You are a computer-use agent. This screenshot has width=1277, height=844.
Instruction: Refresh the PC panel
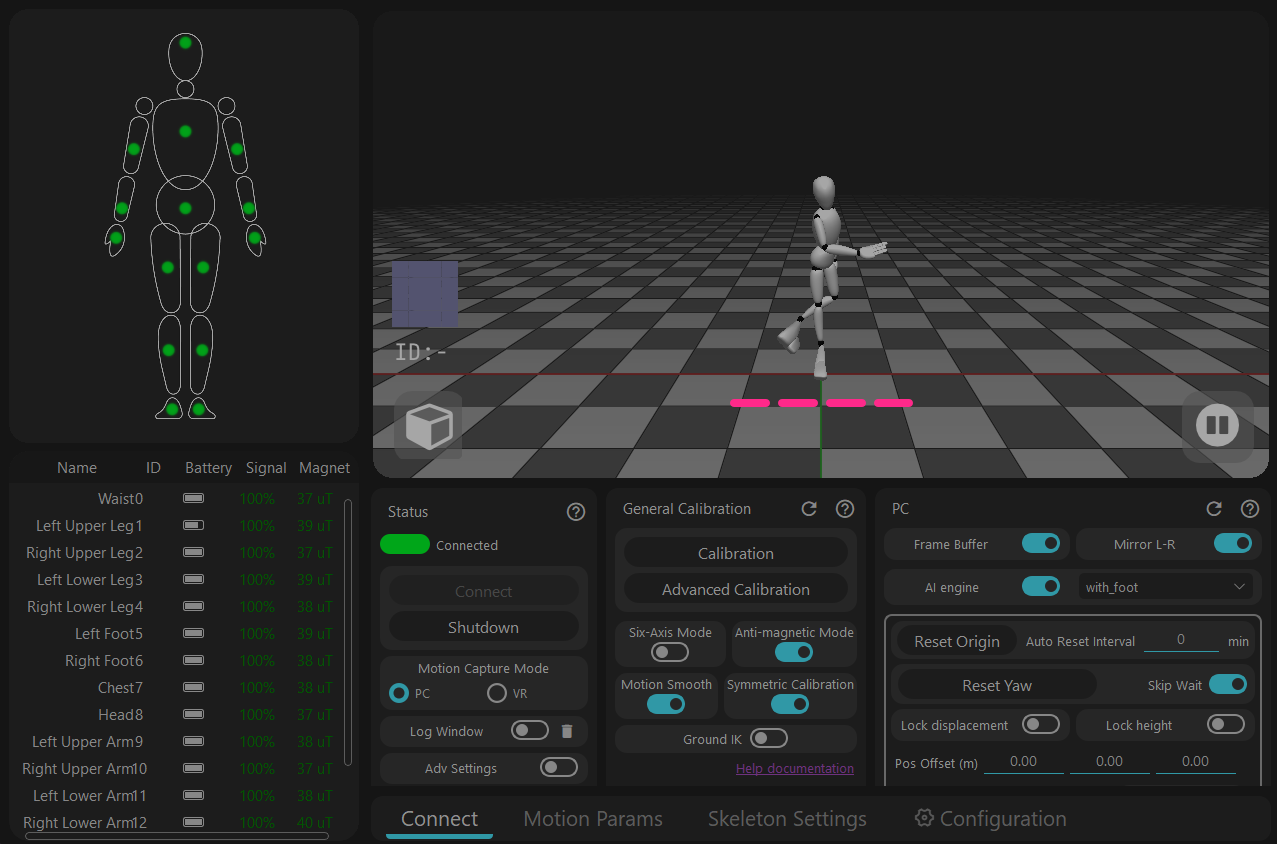coord(1214,509)
